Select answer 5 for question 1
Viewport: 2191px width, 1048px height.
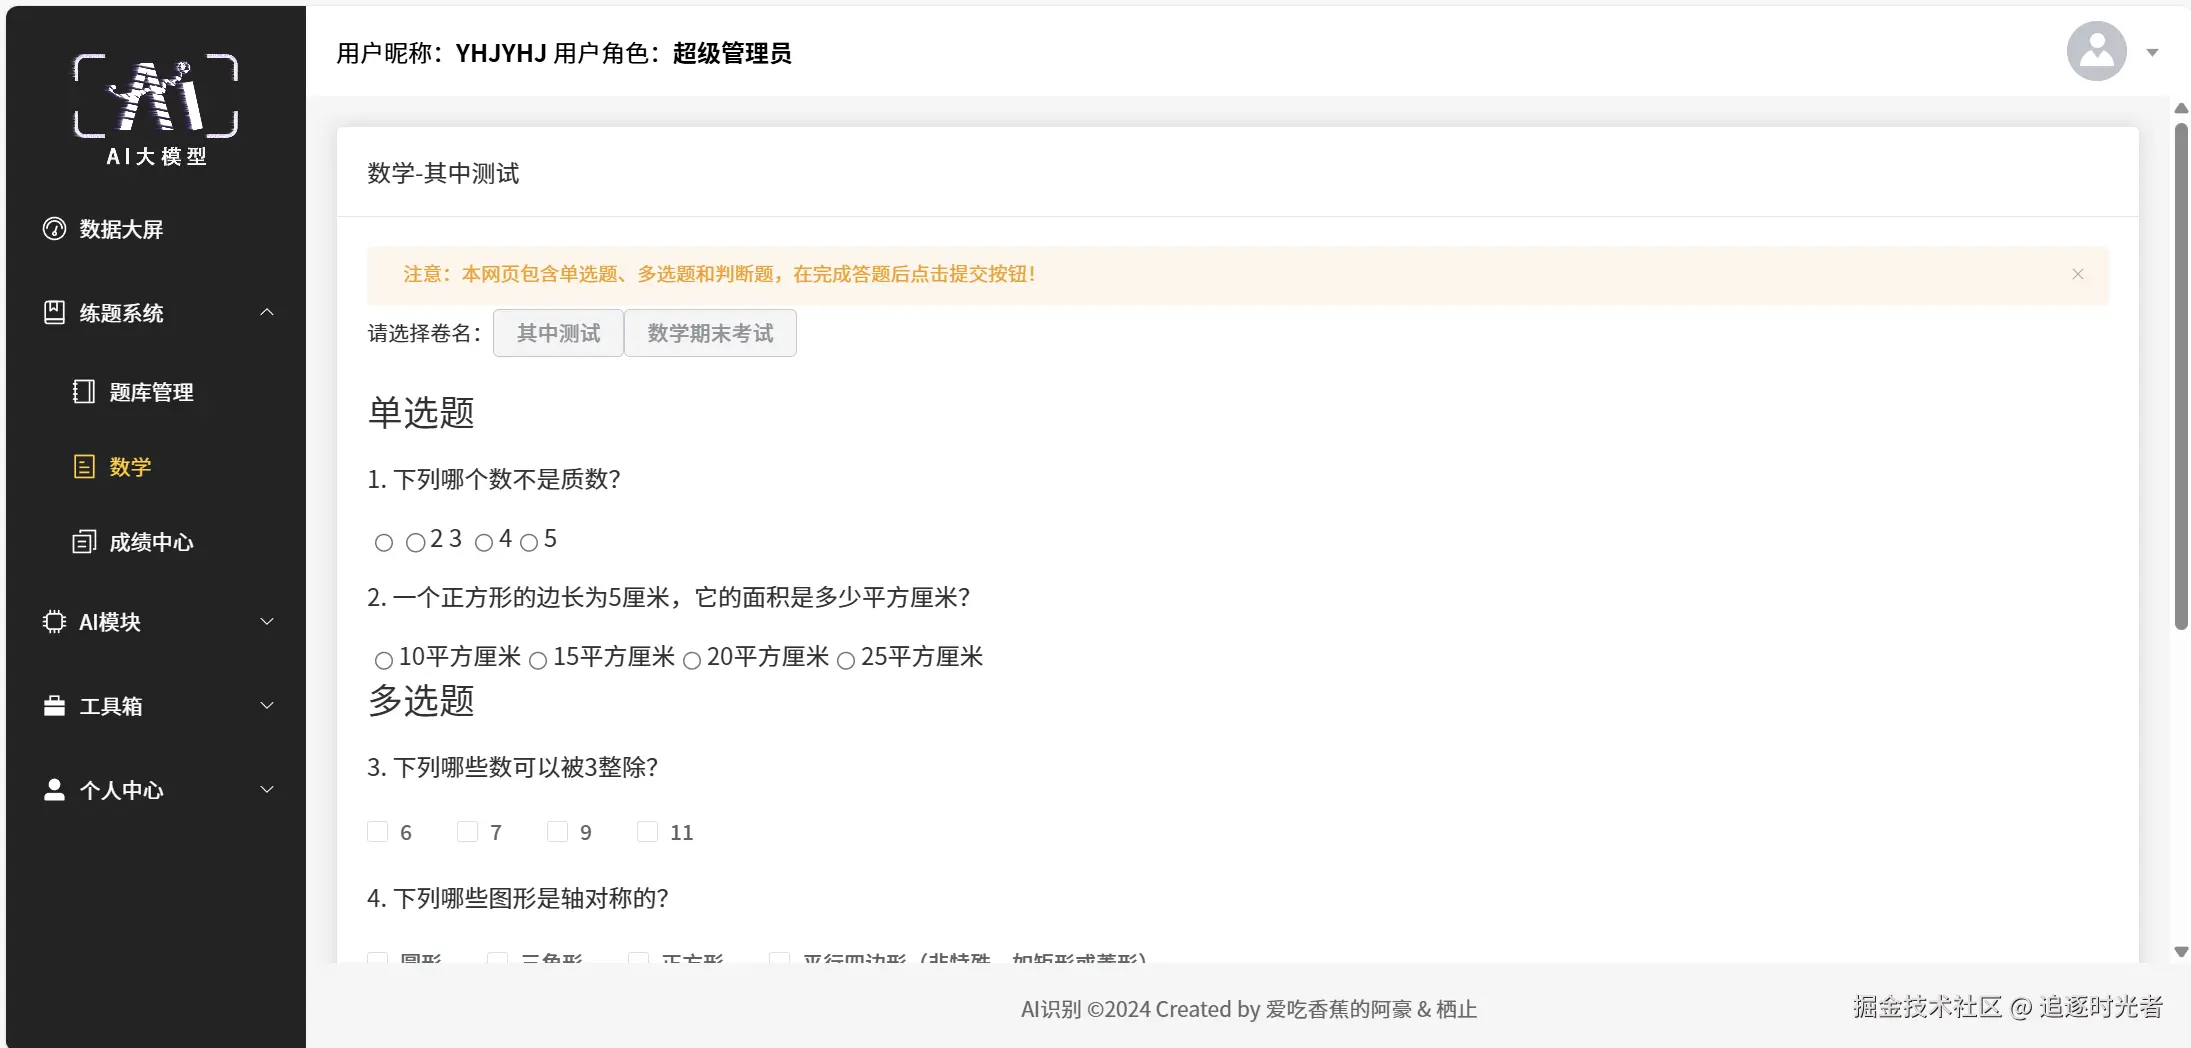tap(529, 543)
